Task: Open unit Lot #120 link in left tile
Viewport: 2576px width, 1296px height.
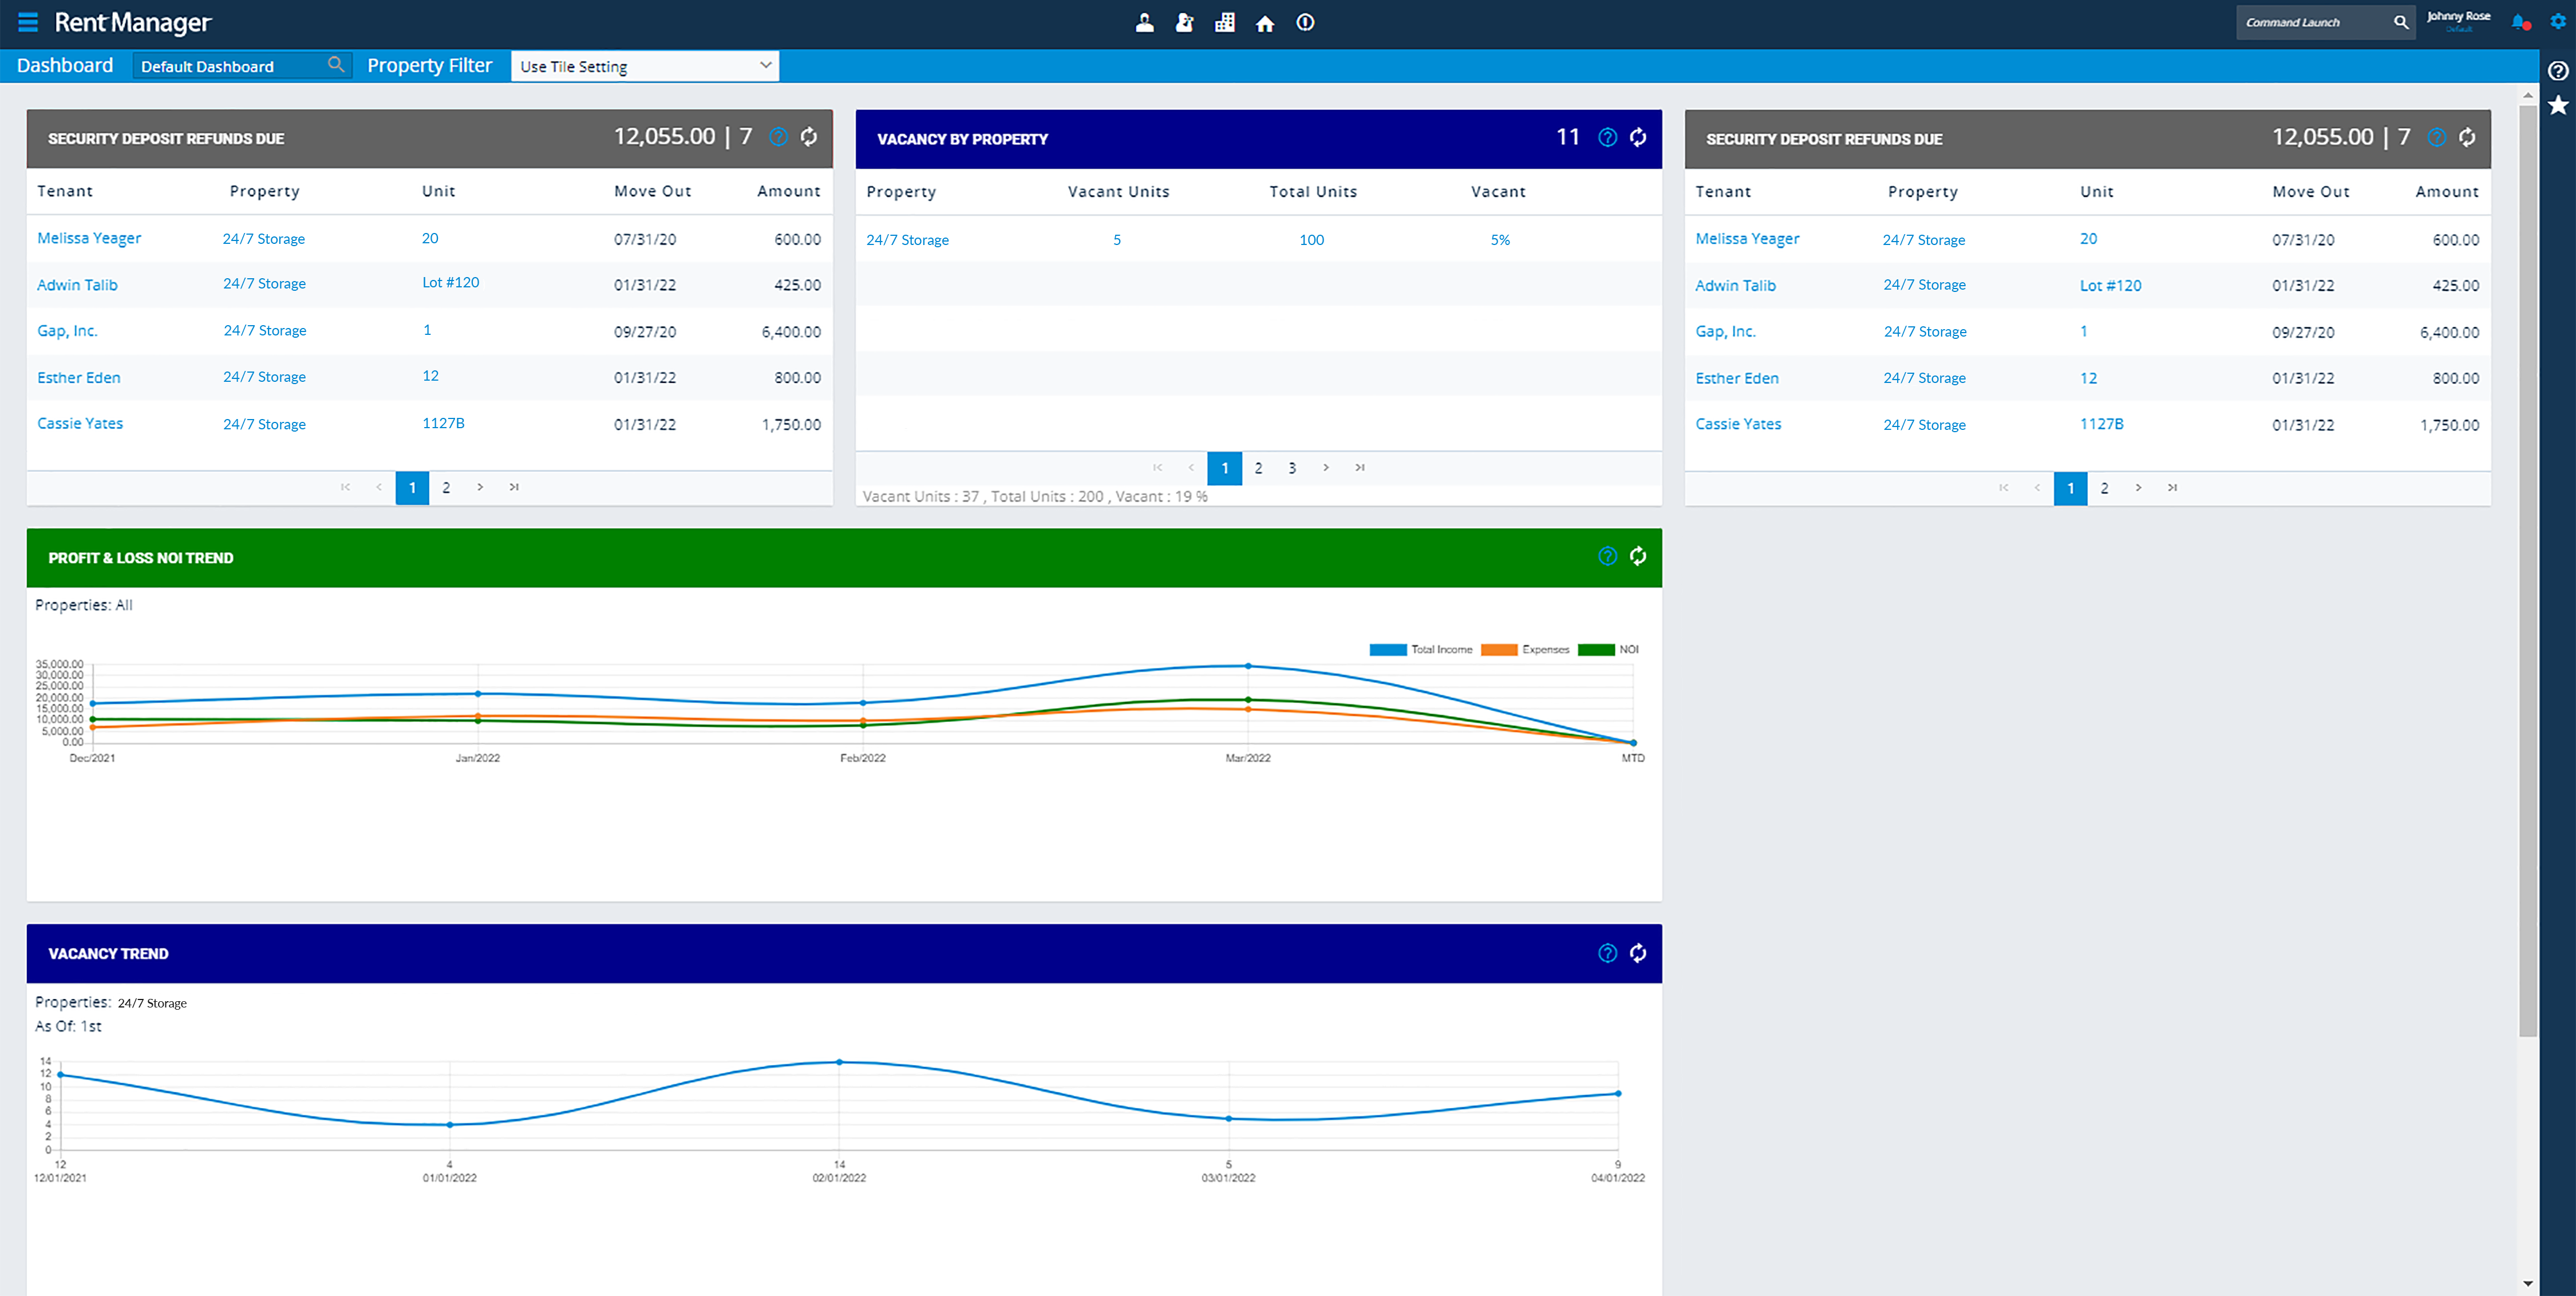Action: coord(450,282)
